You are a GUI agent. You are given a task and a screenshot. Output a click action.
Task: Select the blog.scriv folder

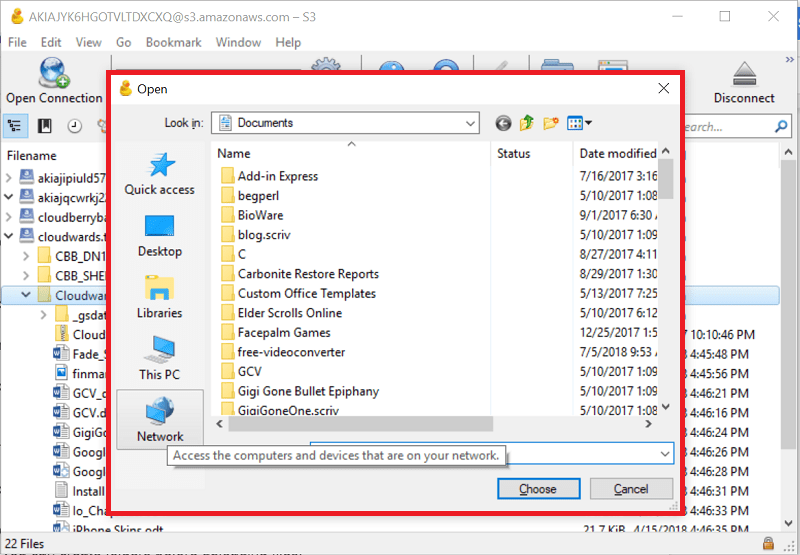(255, 235)
